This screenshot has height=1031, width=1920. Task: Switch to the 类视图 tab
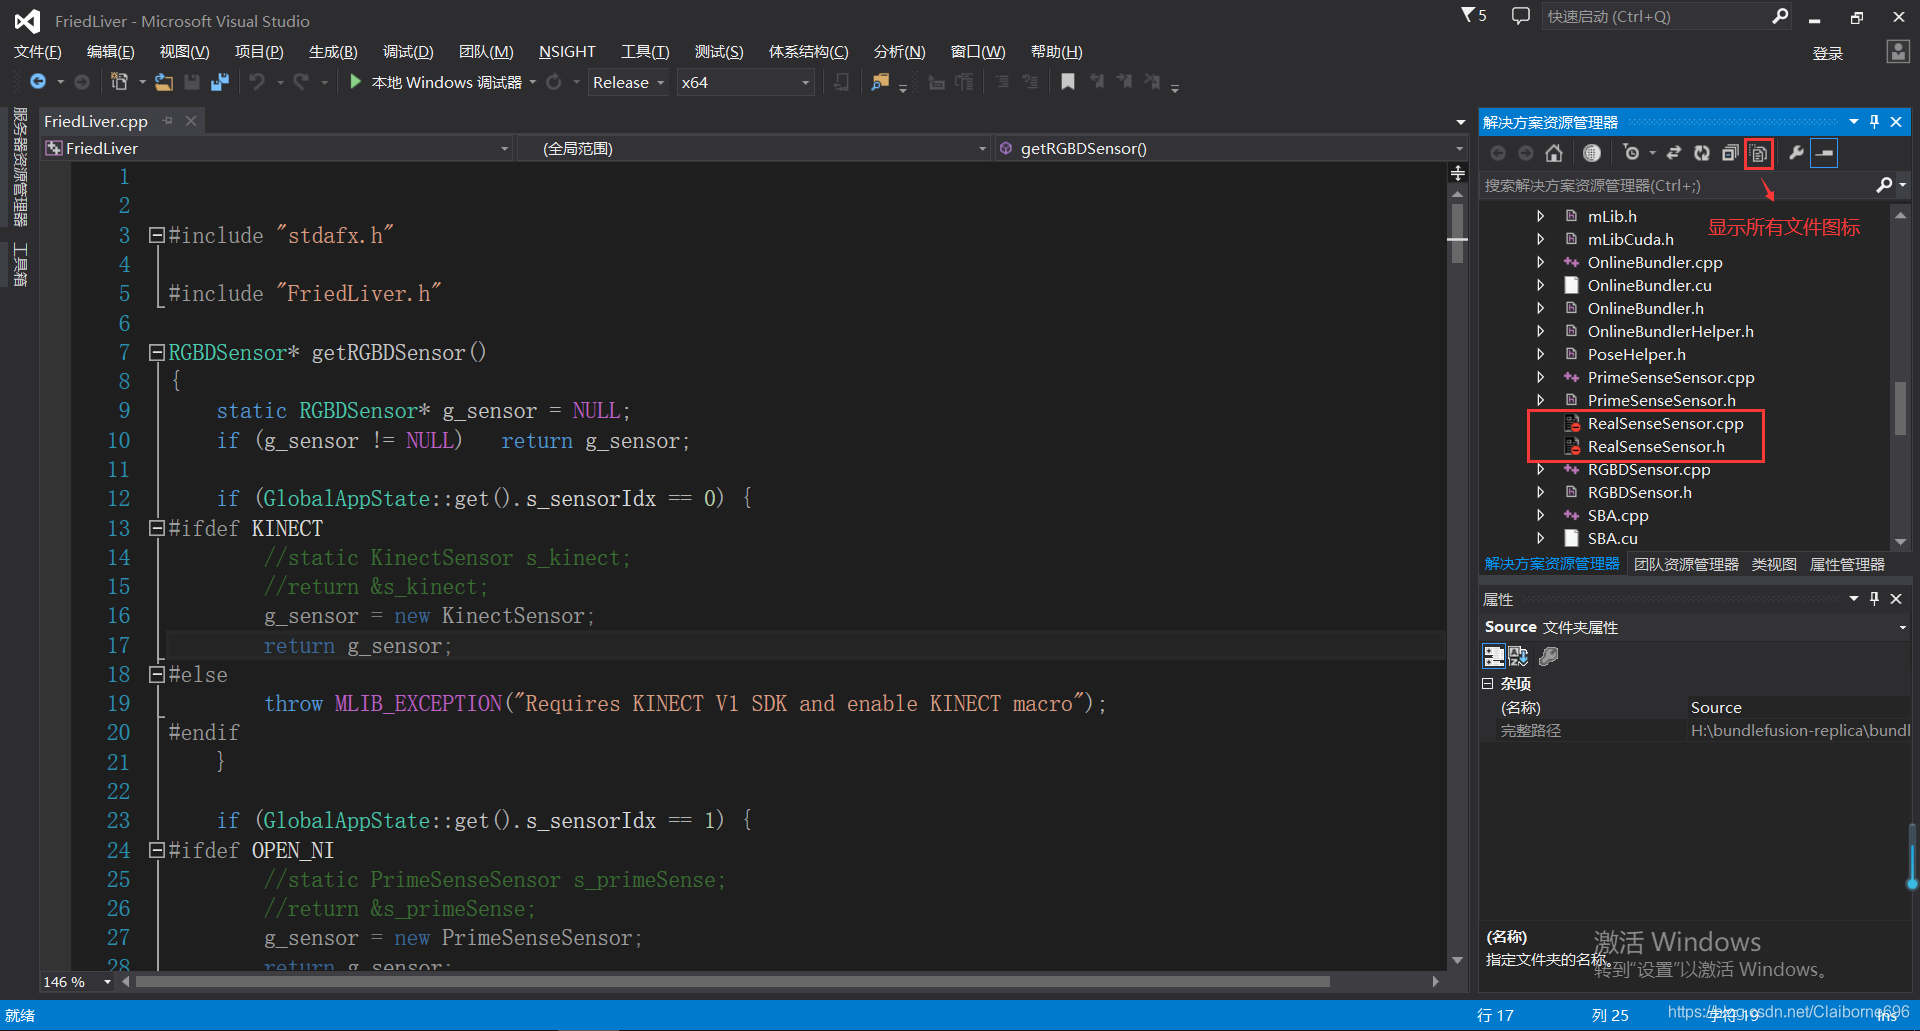click(1774, 564)
